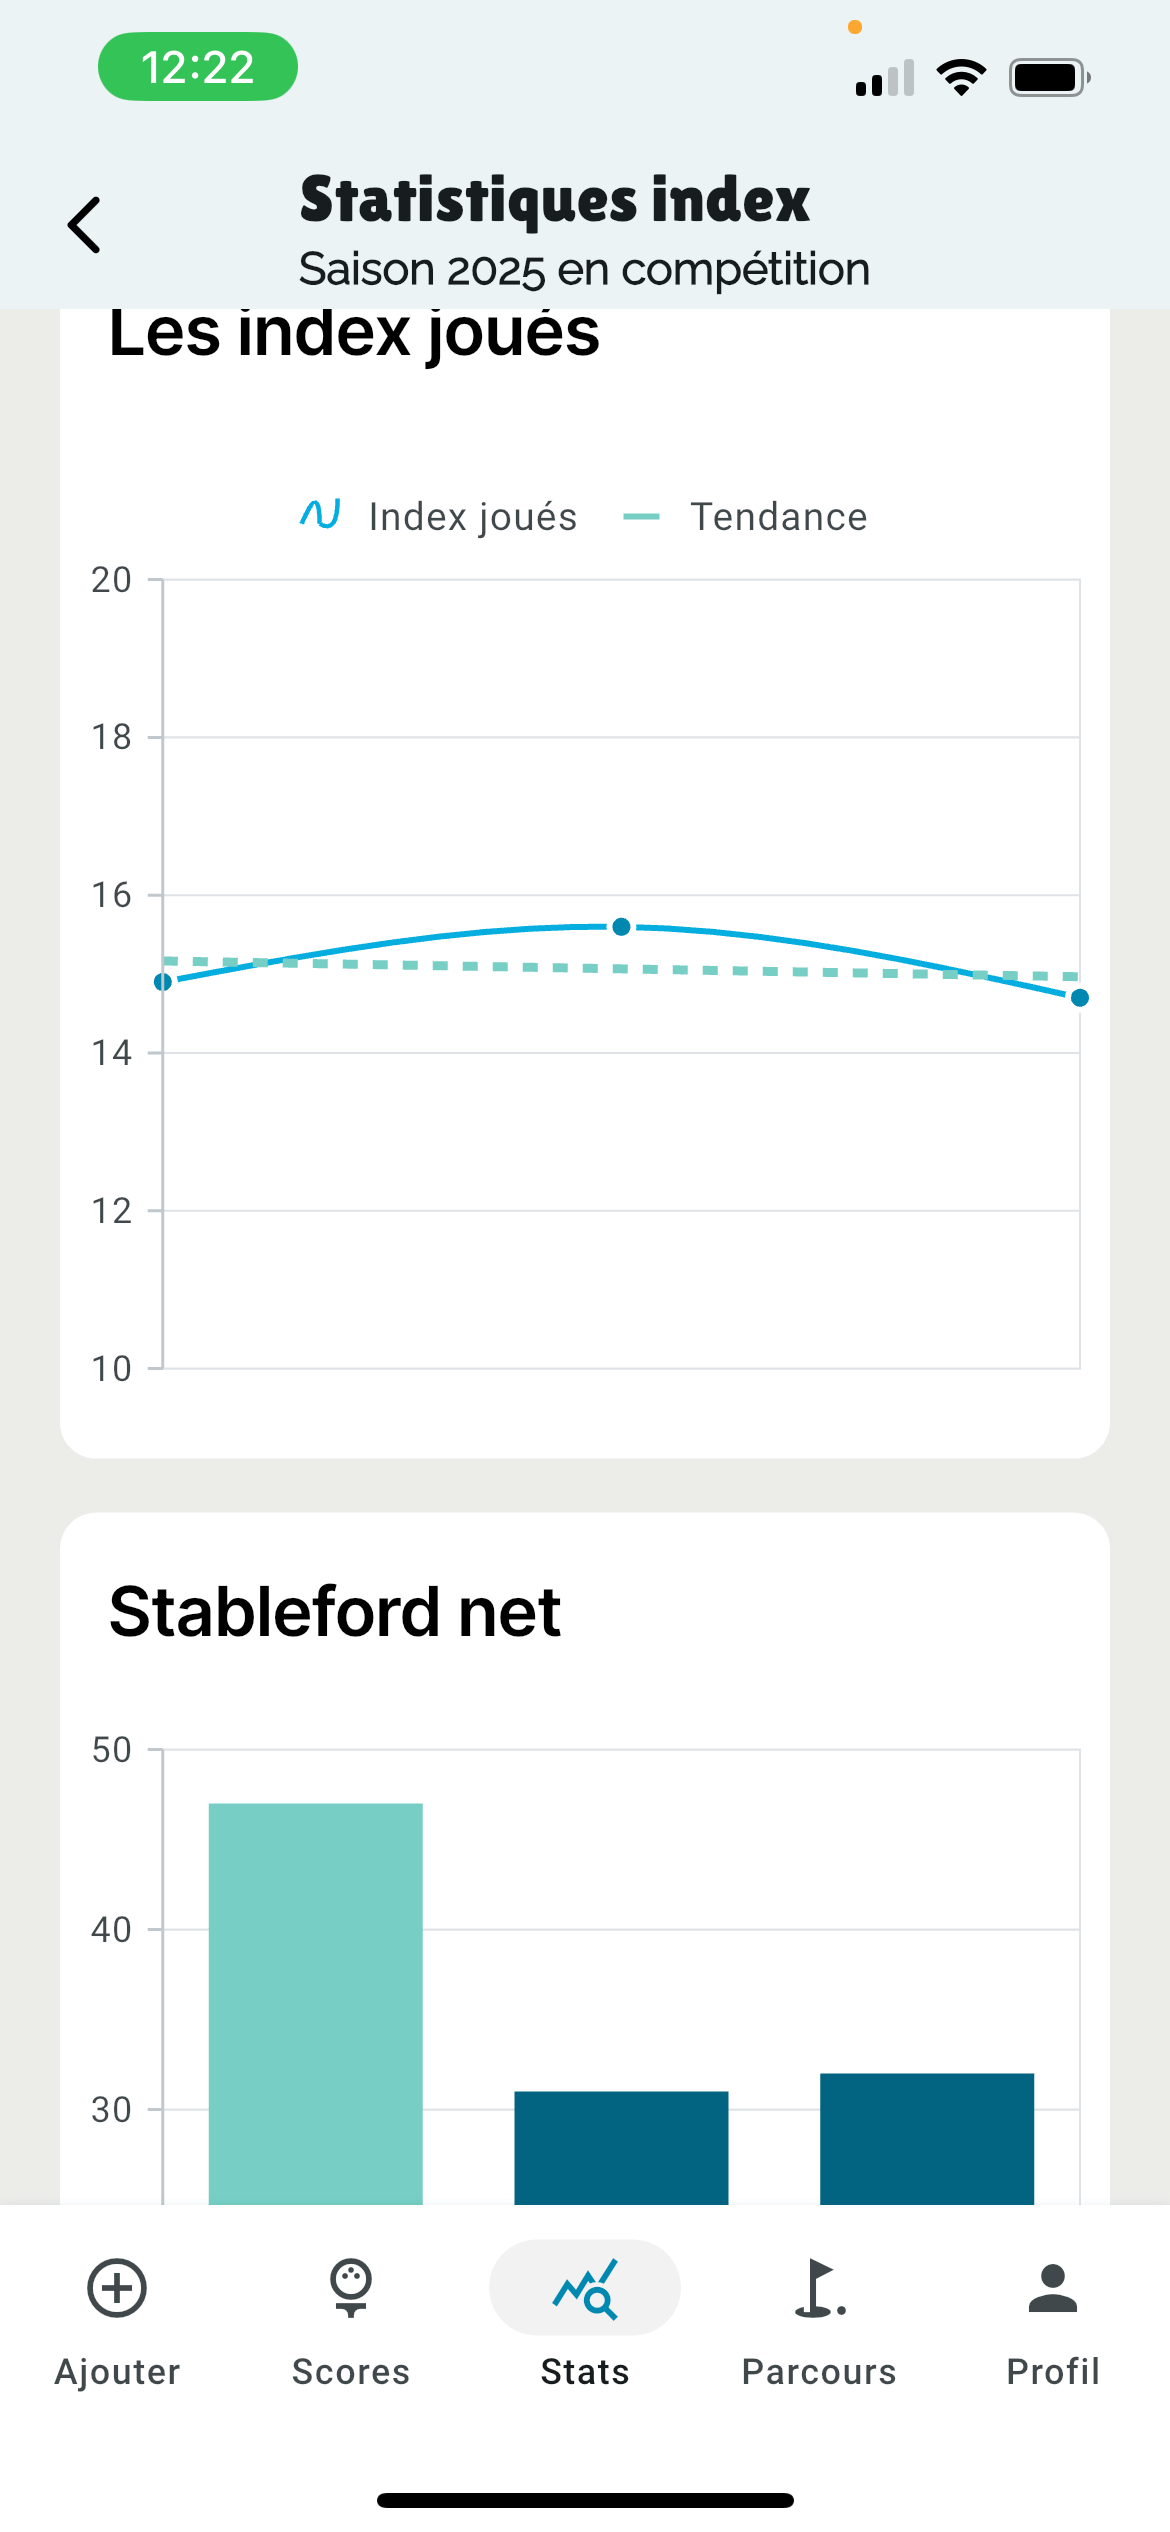Tap the battery indicator icon

[1049, 77]
